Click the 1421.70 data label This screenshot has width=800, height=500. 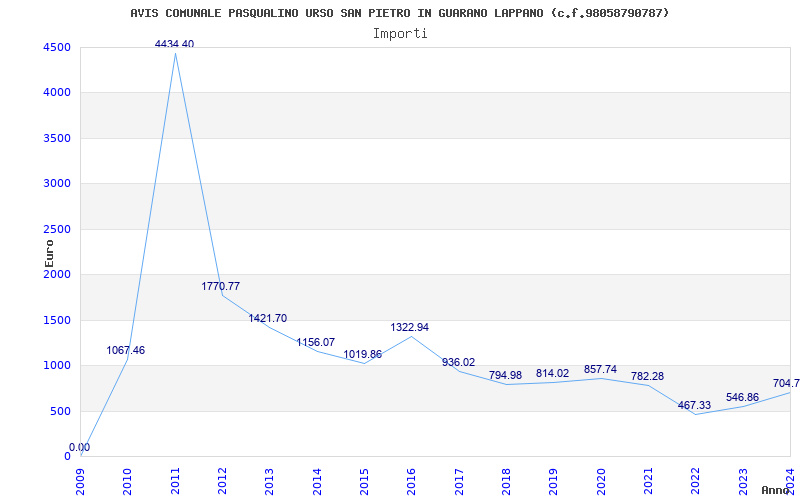point(268,318)
